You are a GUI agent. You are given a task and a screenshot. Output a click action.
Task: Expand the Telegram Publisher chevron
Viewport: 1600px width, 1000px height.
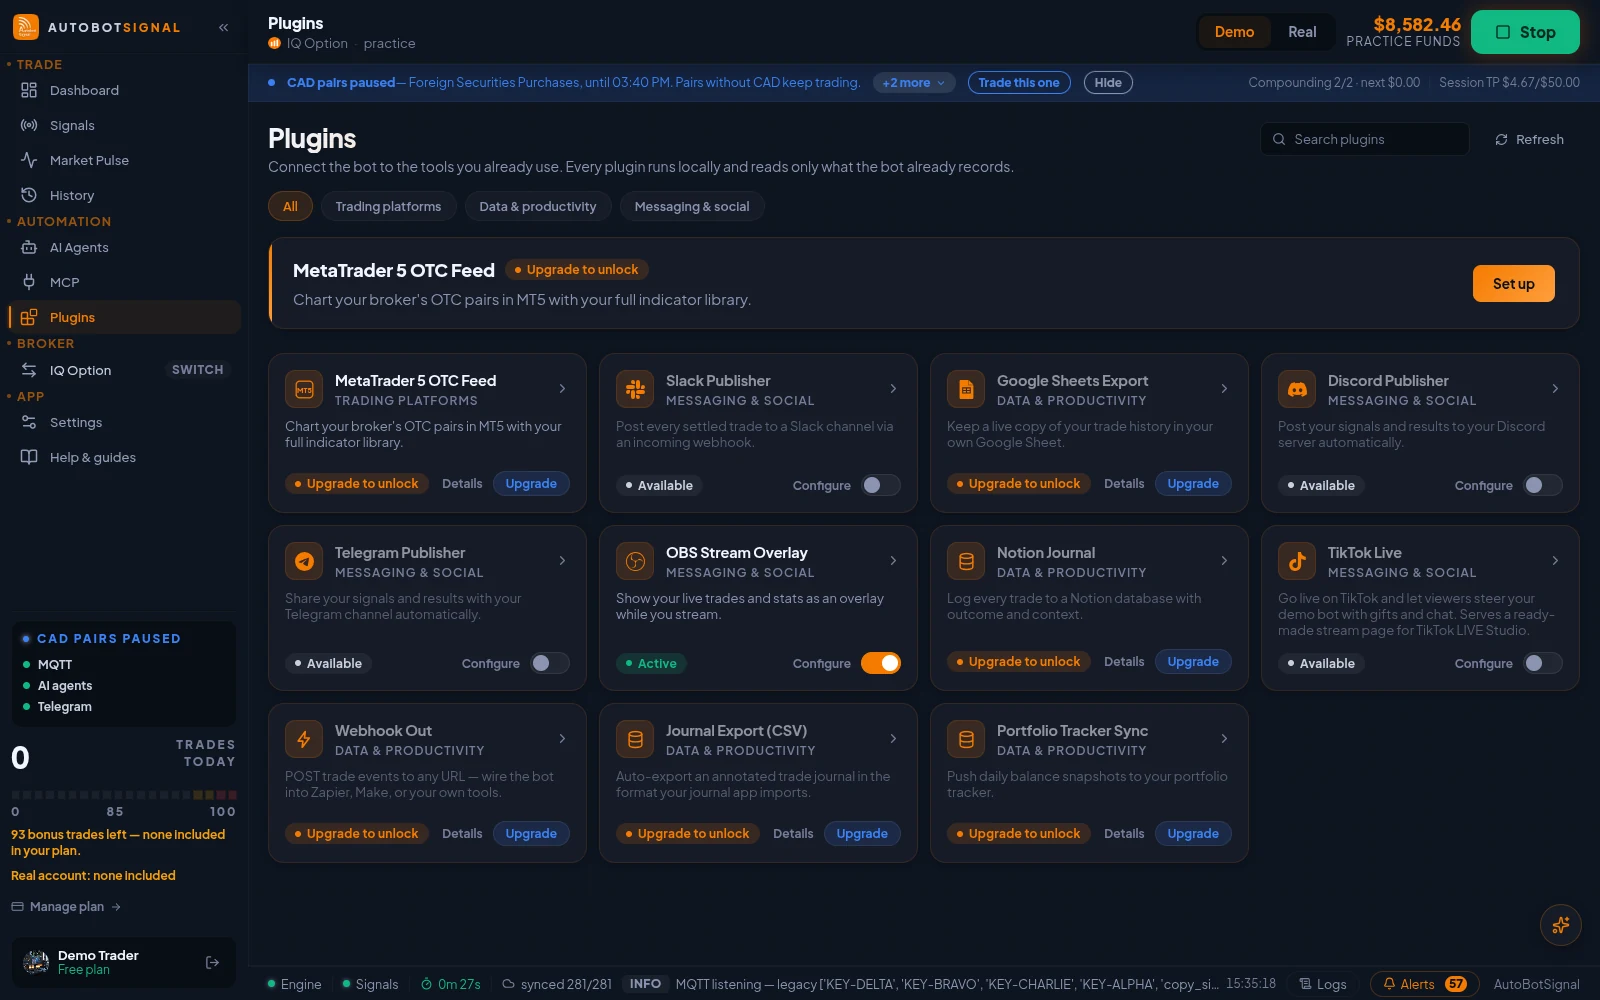[x=562, y=560]
